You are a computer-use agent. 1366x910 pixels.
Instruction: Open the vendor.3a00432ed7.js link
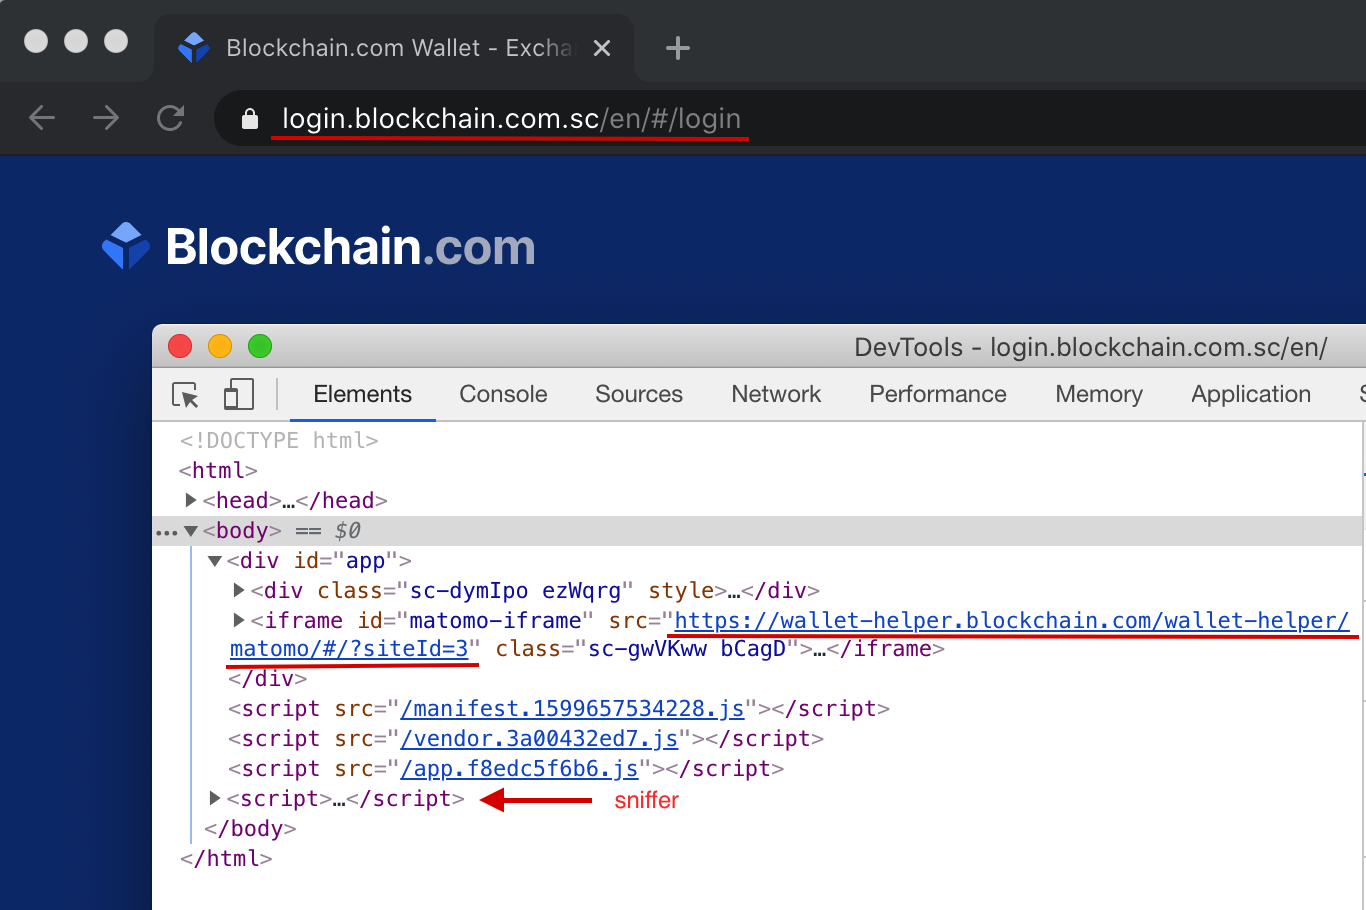pyautogui.click(x=540, y=739)
